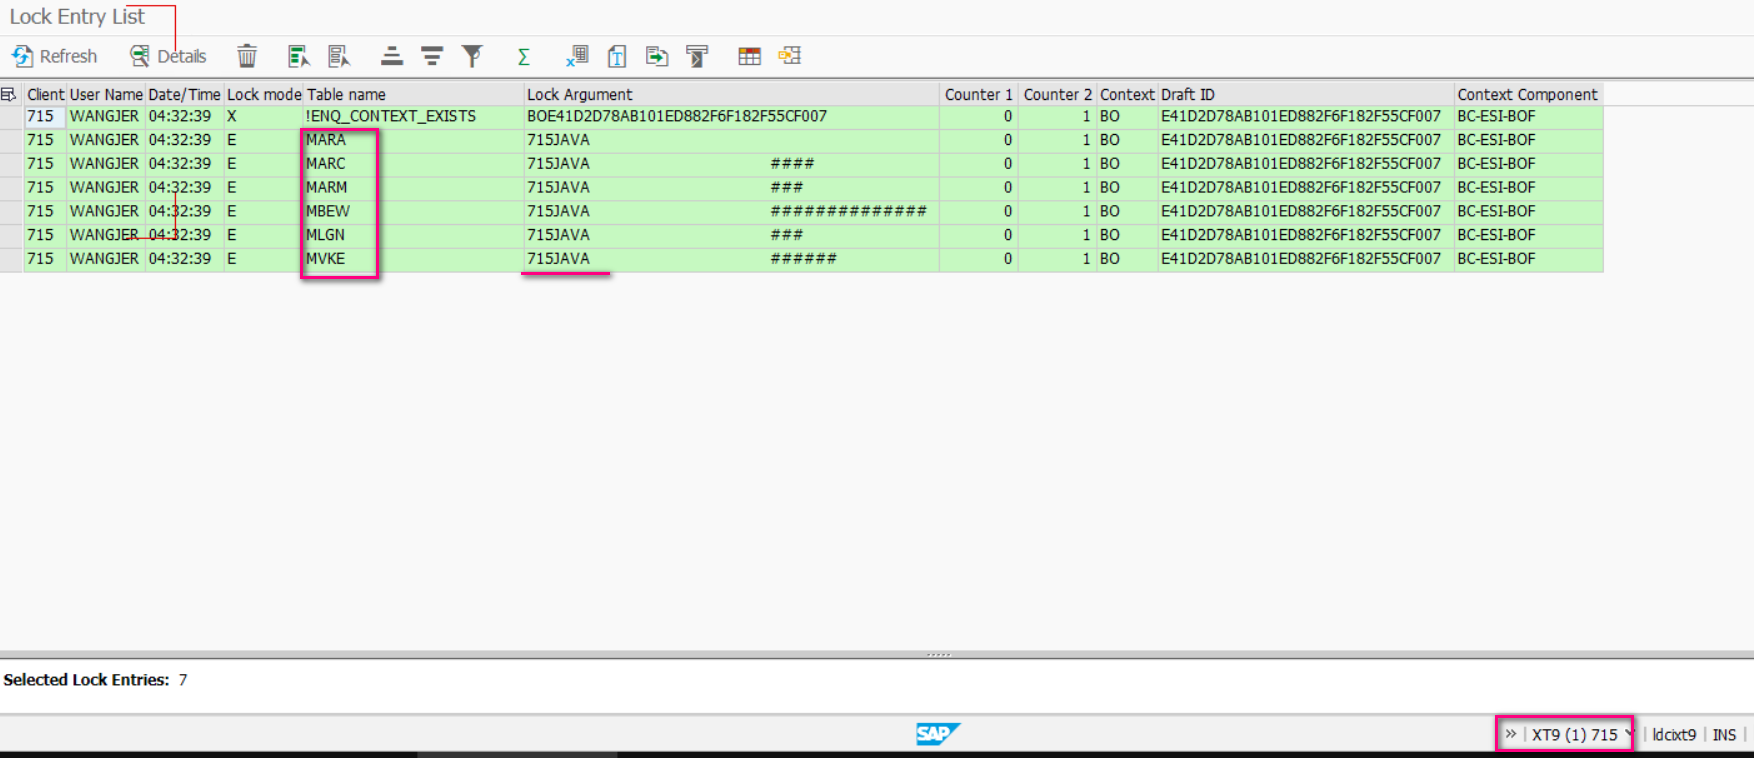
Task: Click the Refresh button
Action: 54,56
